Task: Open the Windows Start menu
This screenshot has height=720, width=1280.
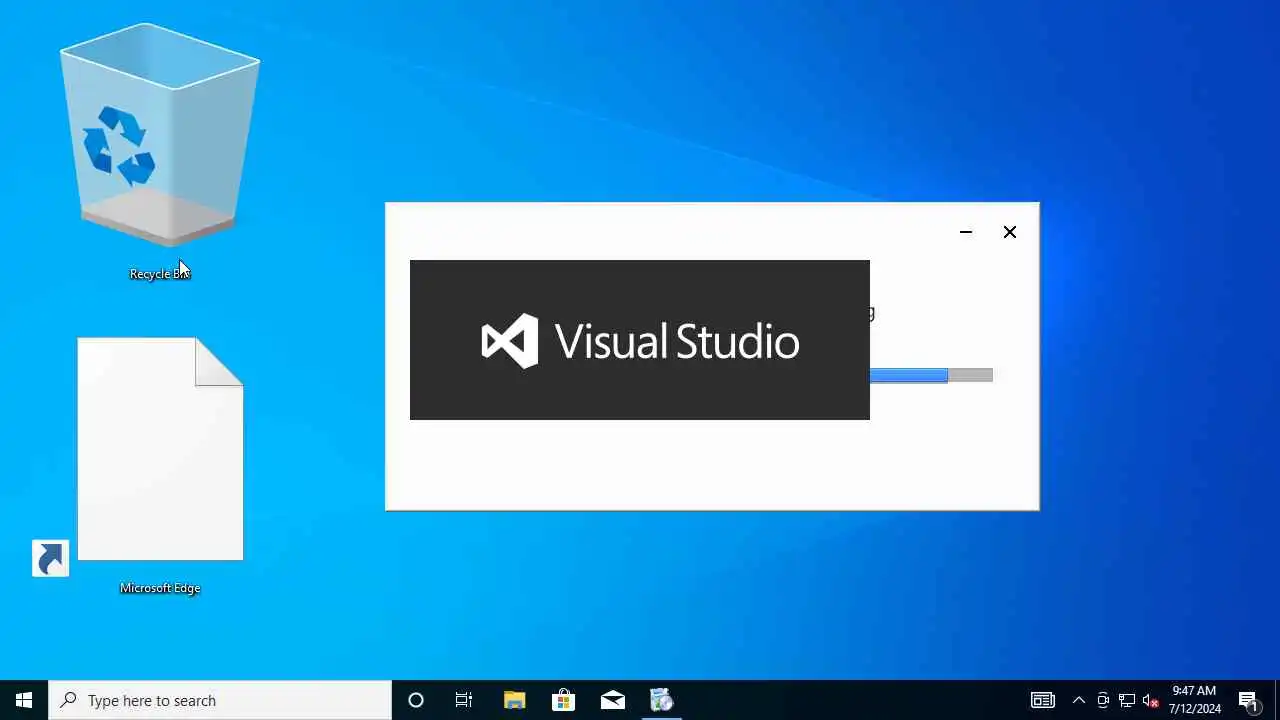Action: pyautogui.click(x=24, y=700)
